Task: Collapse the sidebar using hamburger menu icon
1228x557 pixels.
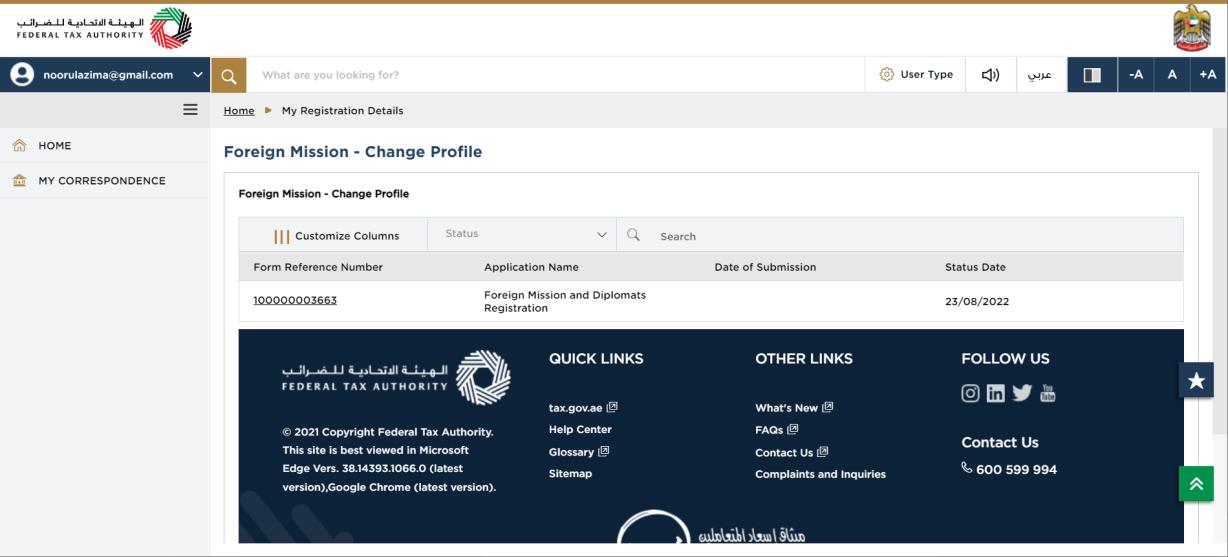Action: (x=190, y=110)
